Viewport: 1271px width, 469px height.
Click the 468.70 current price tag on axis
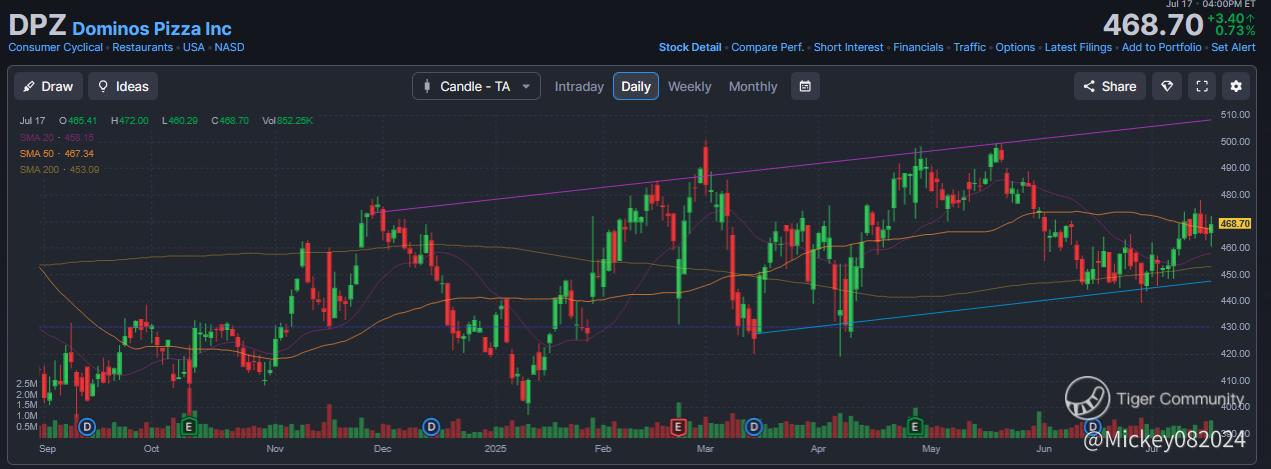click(1236, 224)
